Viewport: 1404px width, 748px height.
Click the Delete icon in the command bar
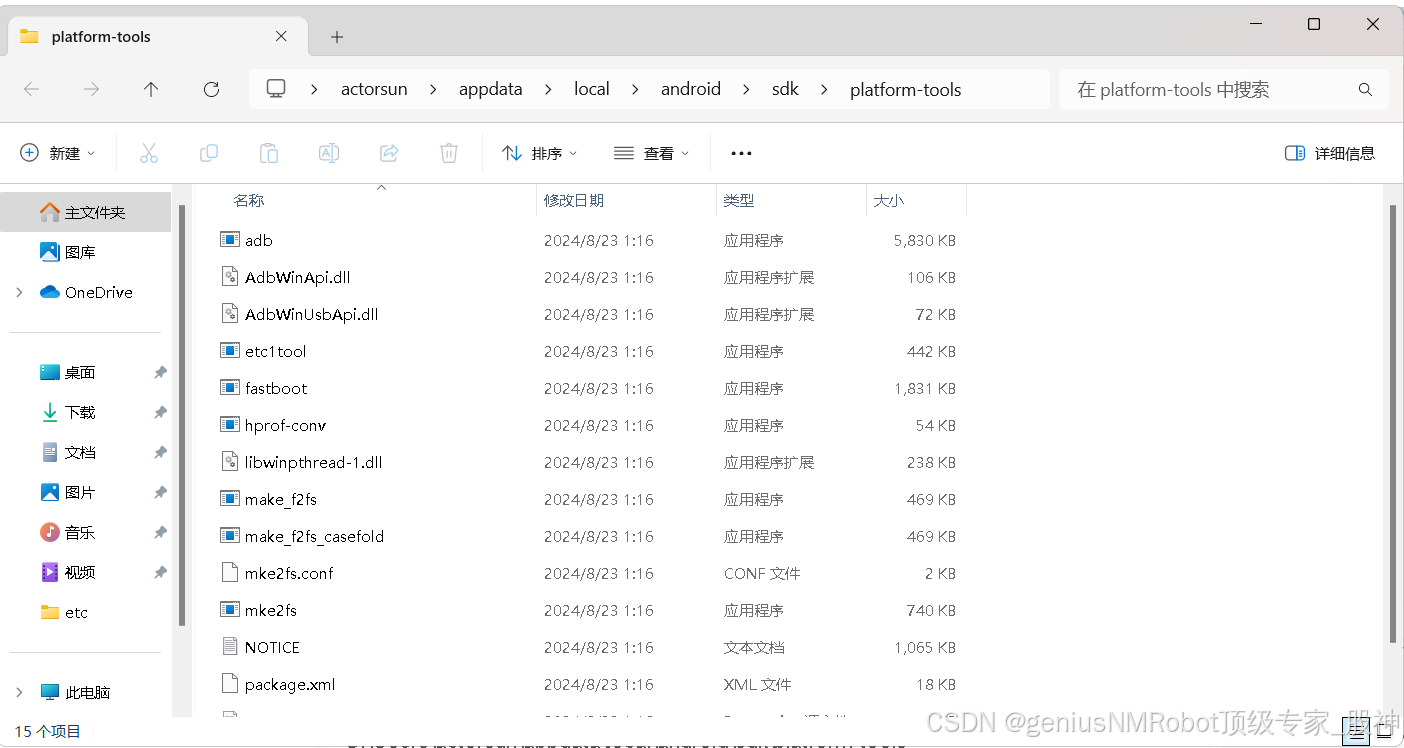tap(448, 152)
